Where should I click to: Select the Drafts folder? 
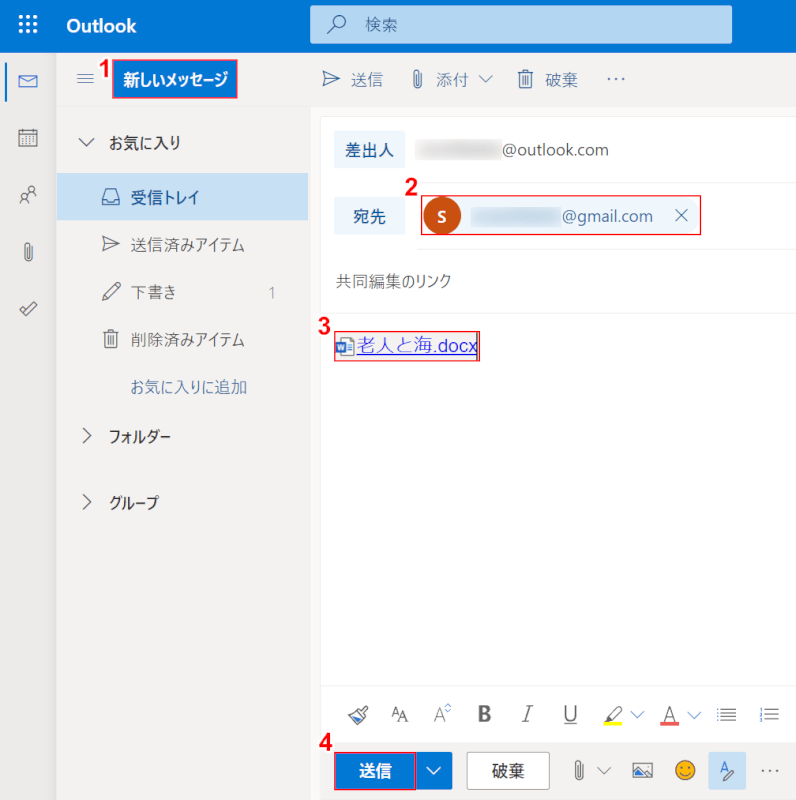154,292
